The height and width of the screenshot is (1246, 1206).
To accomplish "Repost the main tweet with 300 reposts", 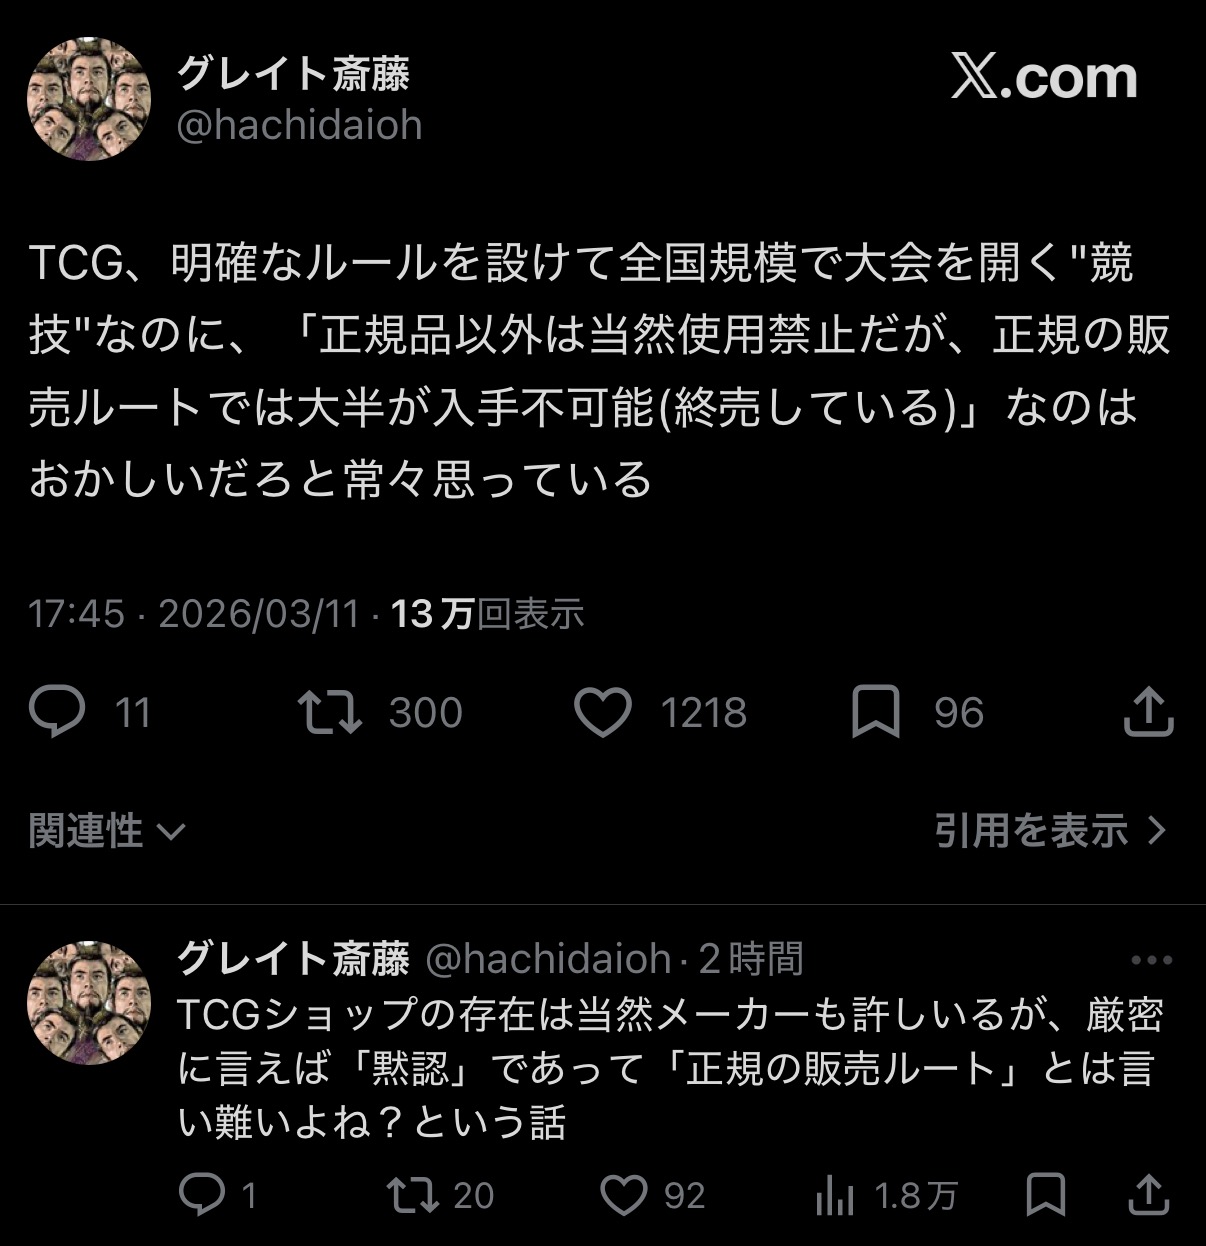I will [x=330, y=712].
